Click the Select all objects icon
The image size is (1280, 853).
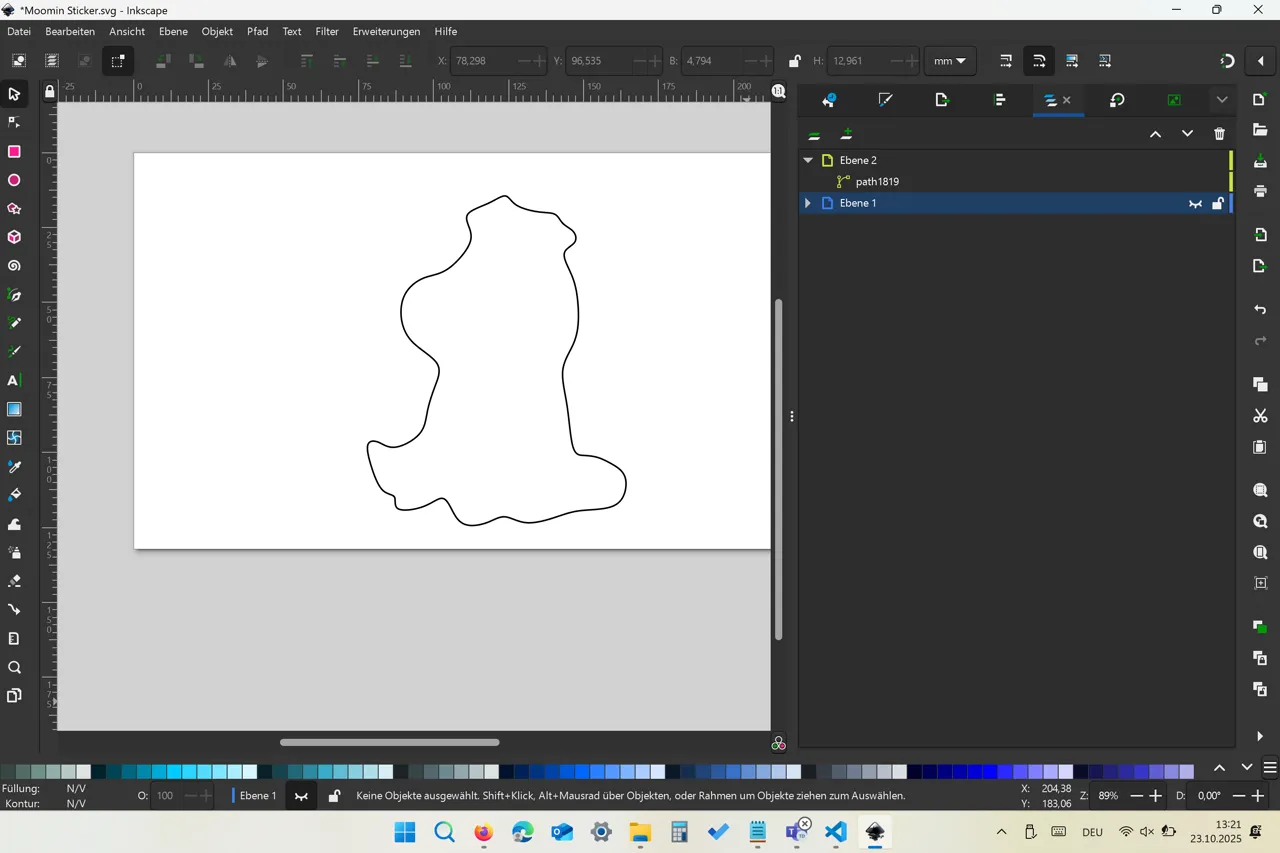[x=19, y=61]
